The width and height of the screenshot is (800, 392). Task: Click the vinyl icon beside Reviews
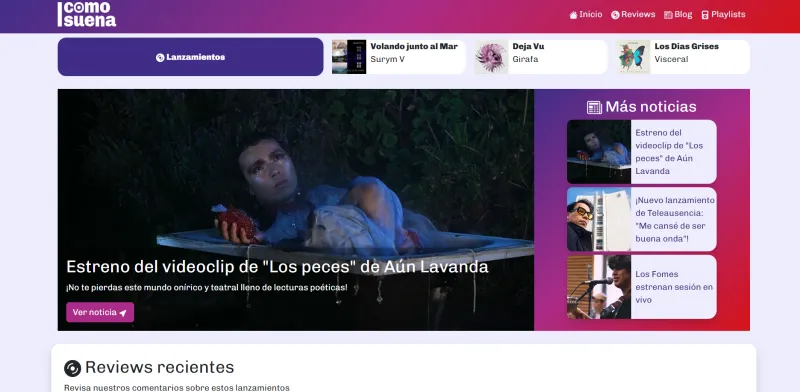tap(615, 15)
